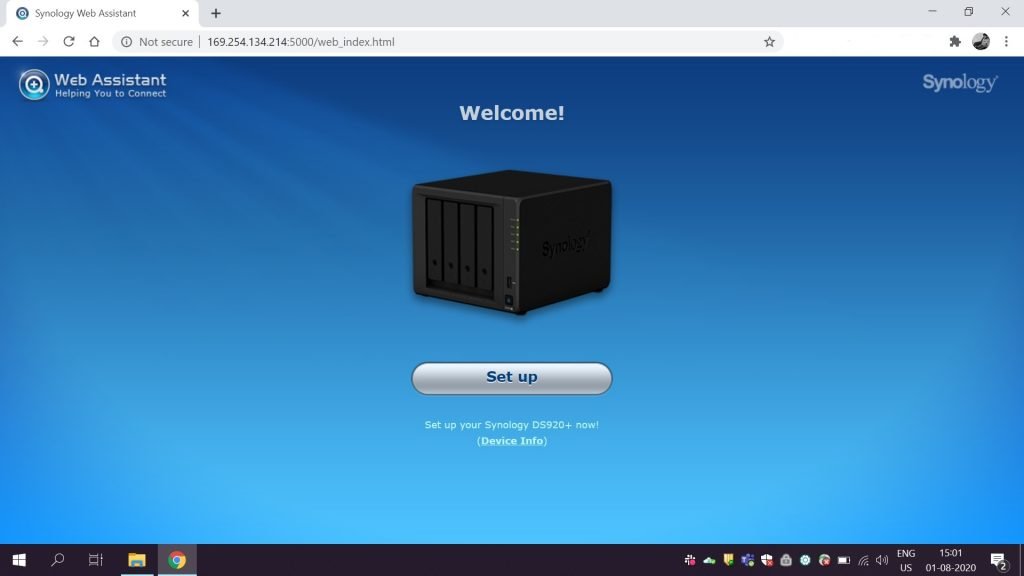The height and width of the screenshot is (576, 1024).
Task: Click the 'Set up your Synology DS920+ now!' text
Action: point(511,424)
